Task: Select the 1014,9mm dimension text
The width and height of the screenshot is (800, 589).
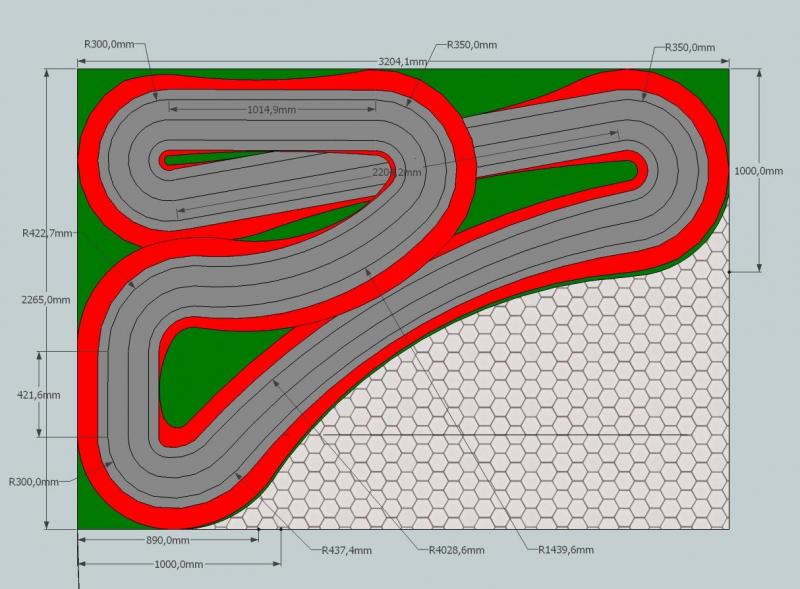Action: [272, 109]
